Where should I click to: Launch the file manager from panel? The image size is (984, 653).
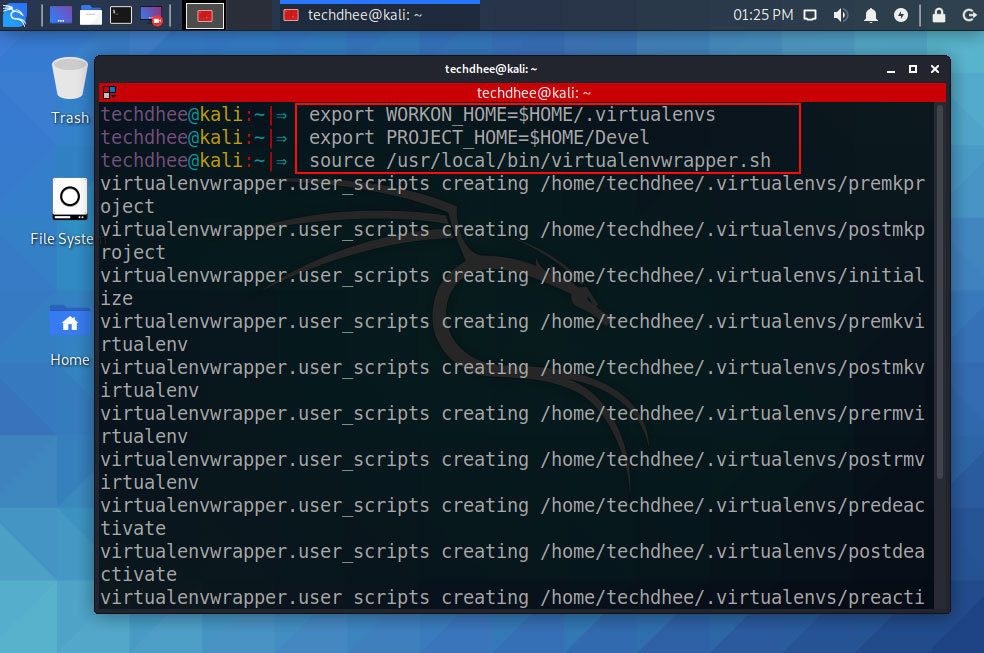[x=91, y=15]
